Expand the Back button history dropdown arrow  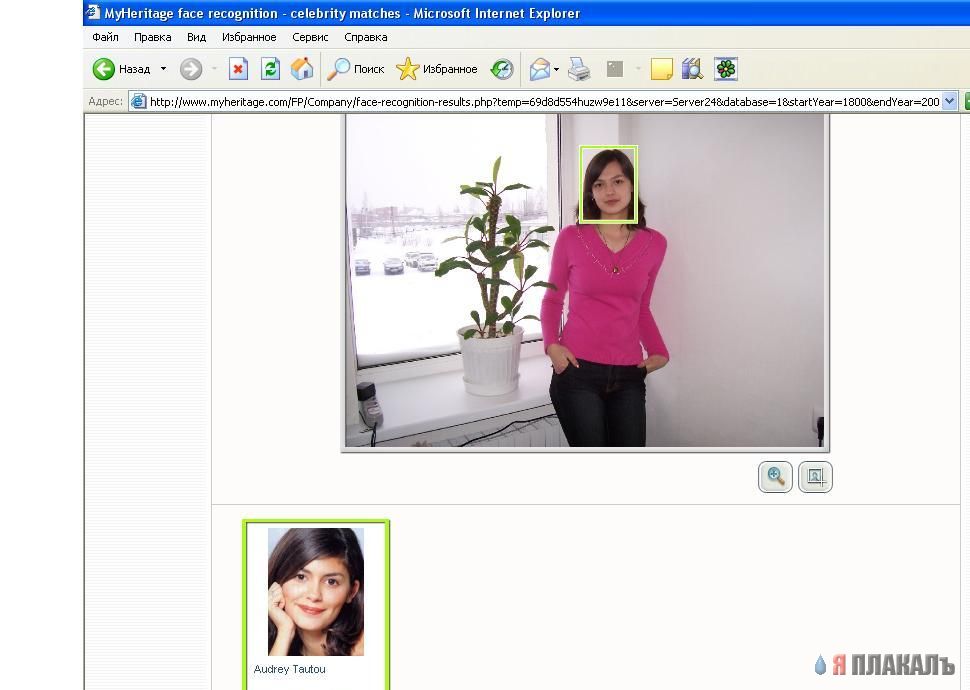[x=163, y=69]
